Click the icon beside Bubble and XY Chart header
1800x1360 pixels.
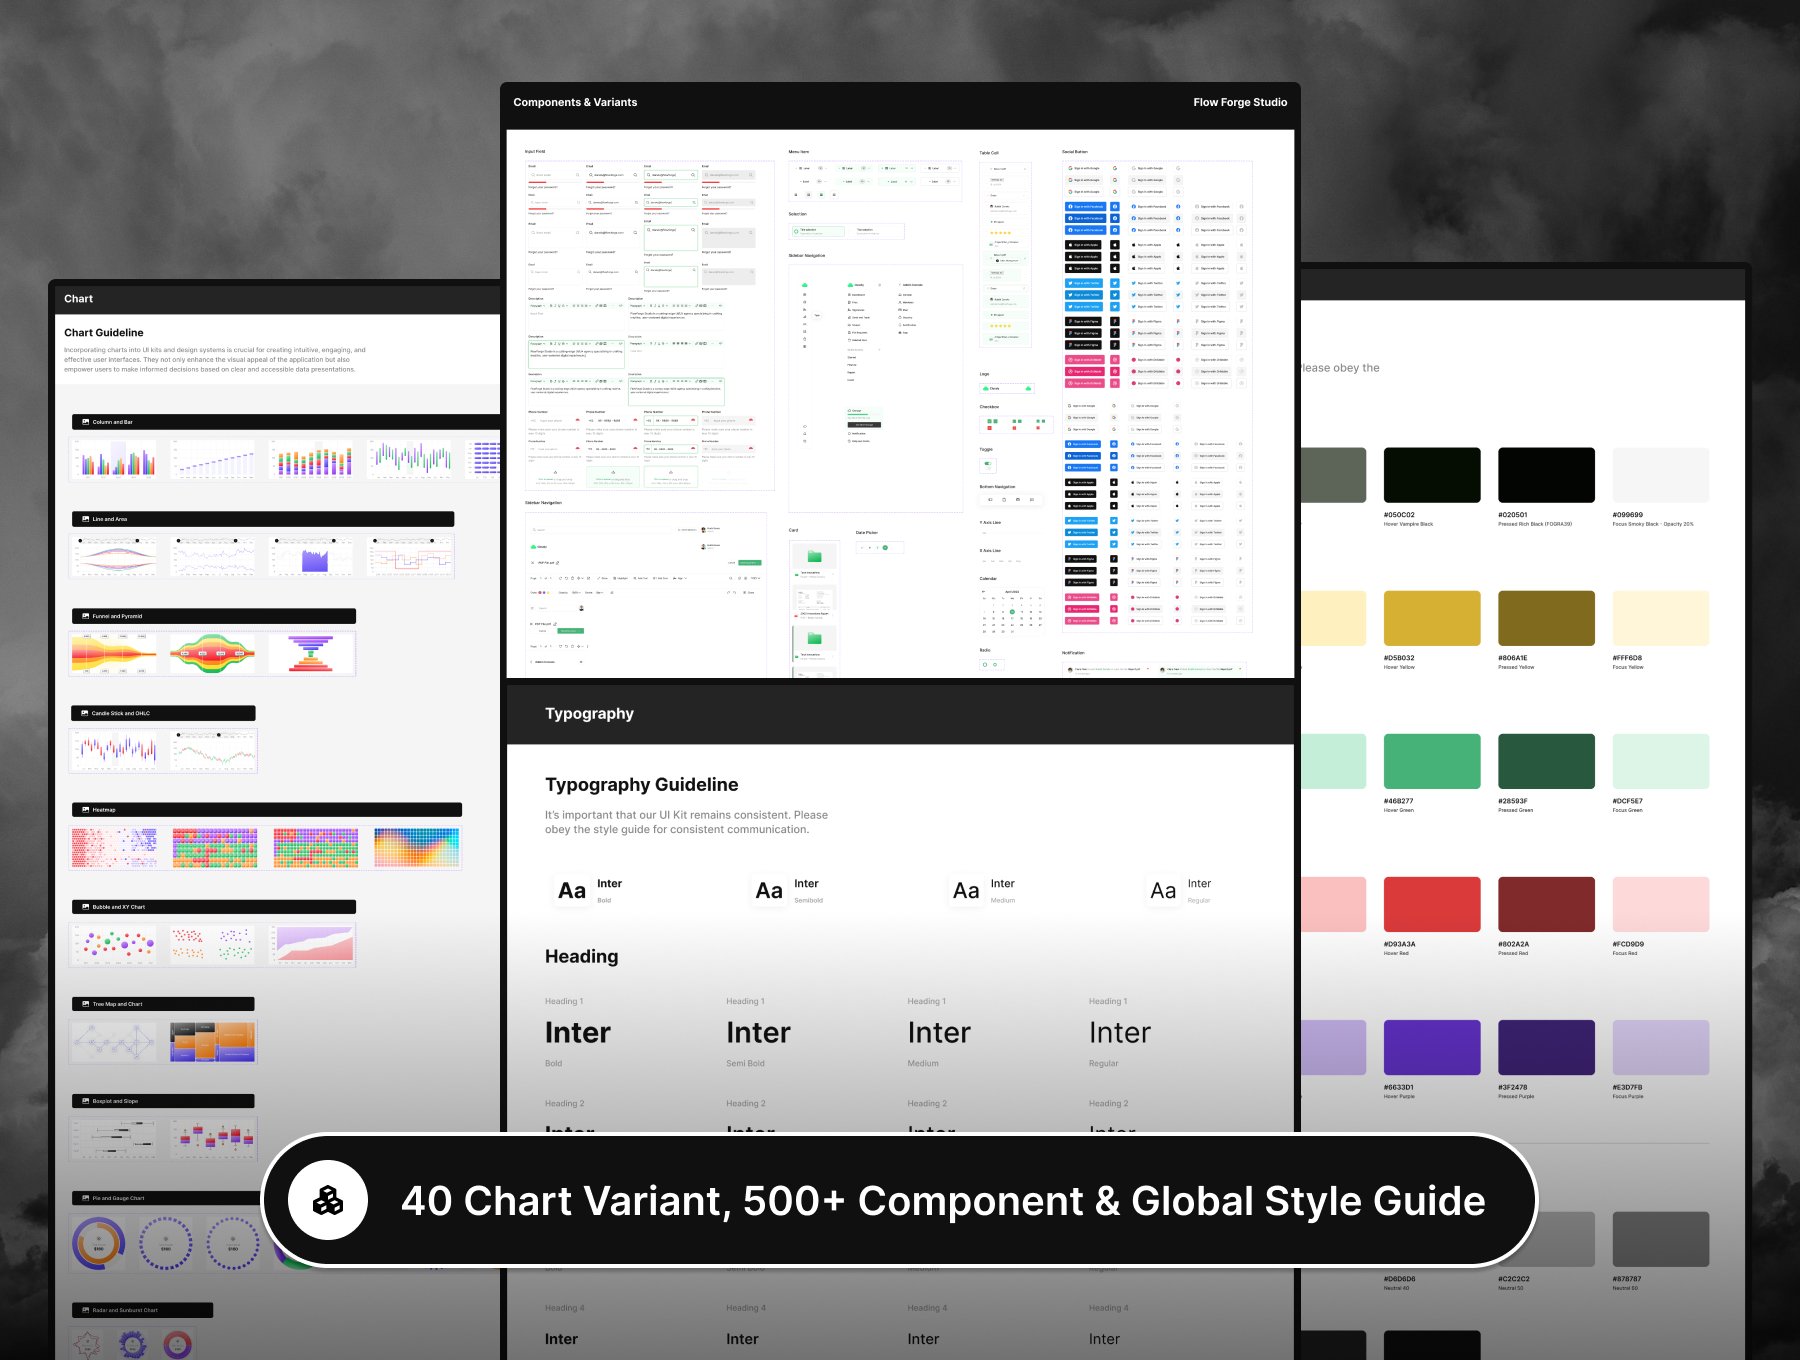(85, 907)
